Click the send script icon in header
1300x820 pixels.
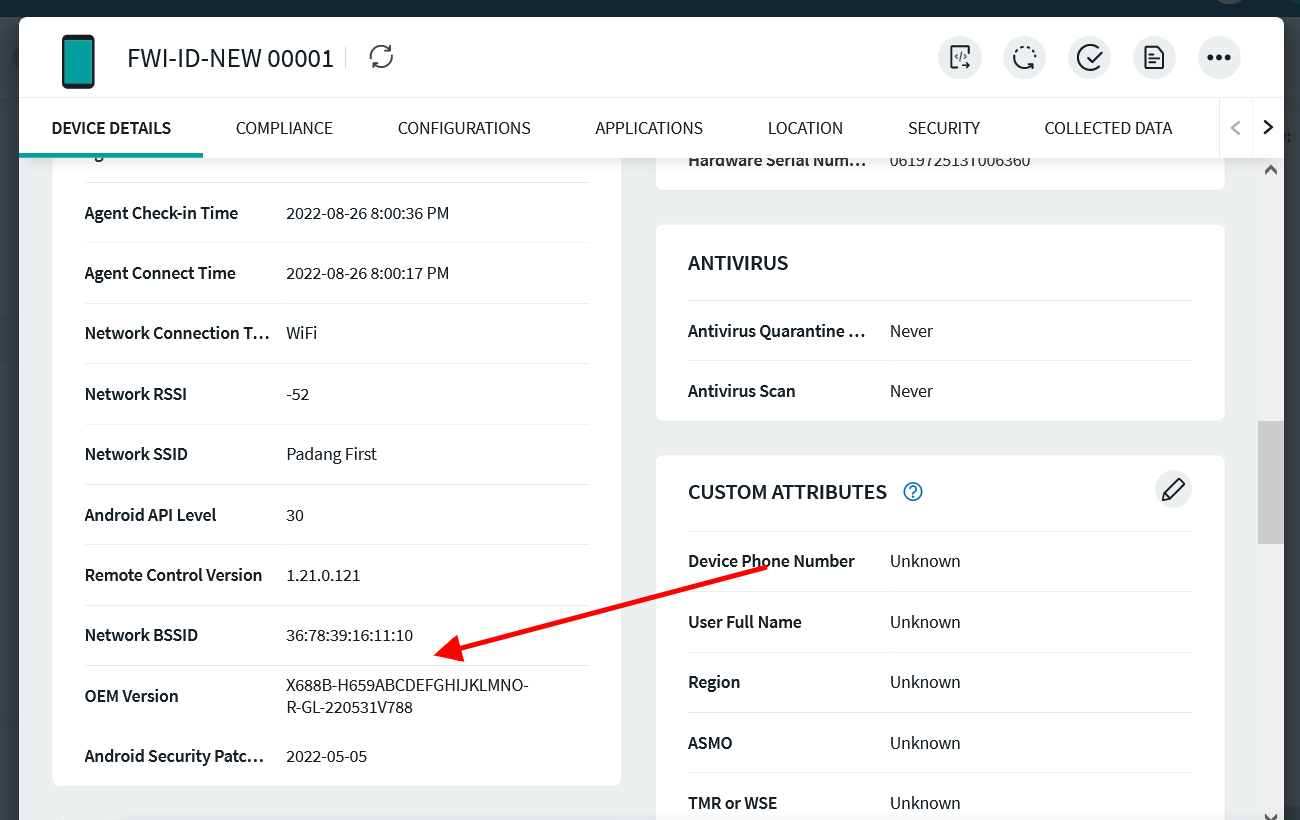point(959,58)
